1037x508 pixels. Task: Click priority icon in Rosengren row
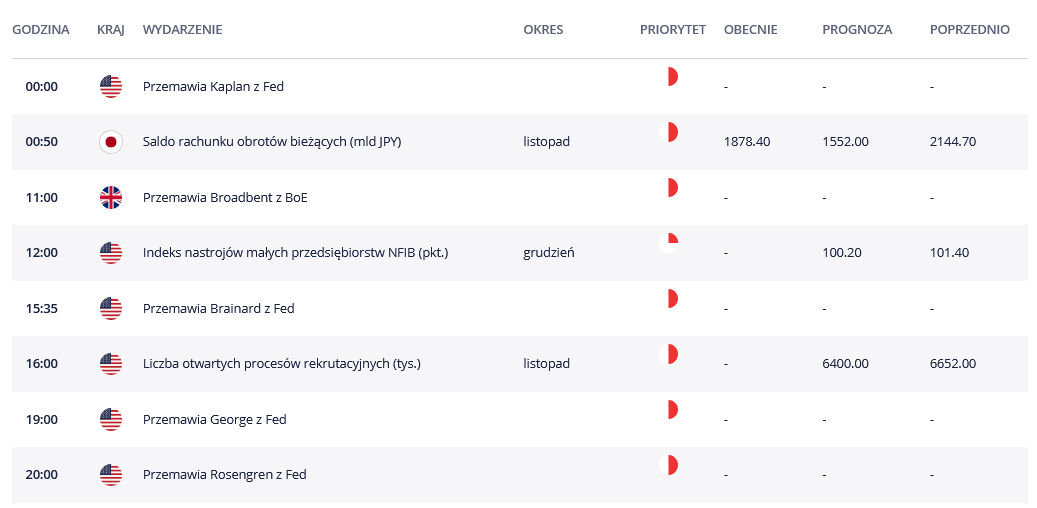pos(669,465)
